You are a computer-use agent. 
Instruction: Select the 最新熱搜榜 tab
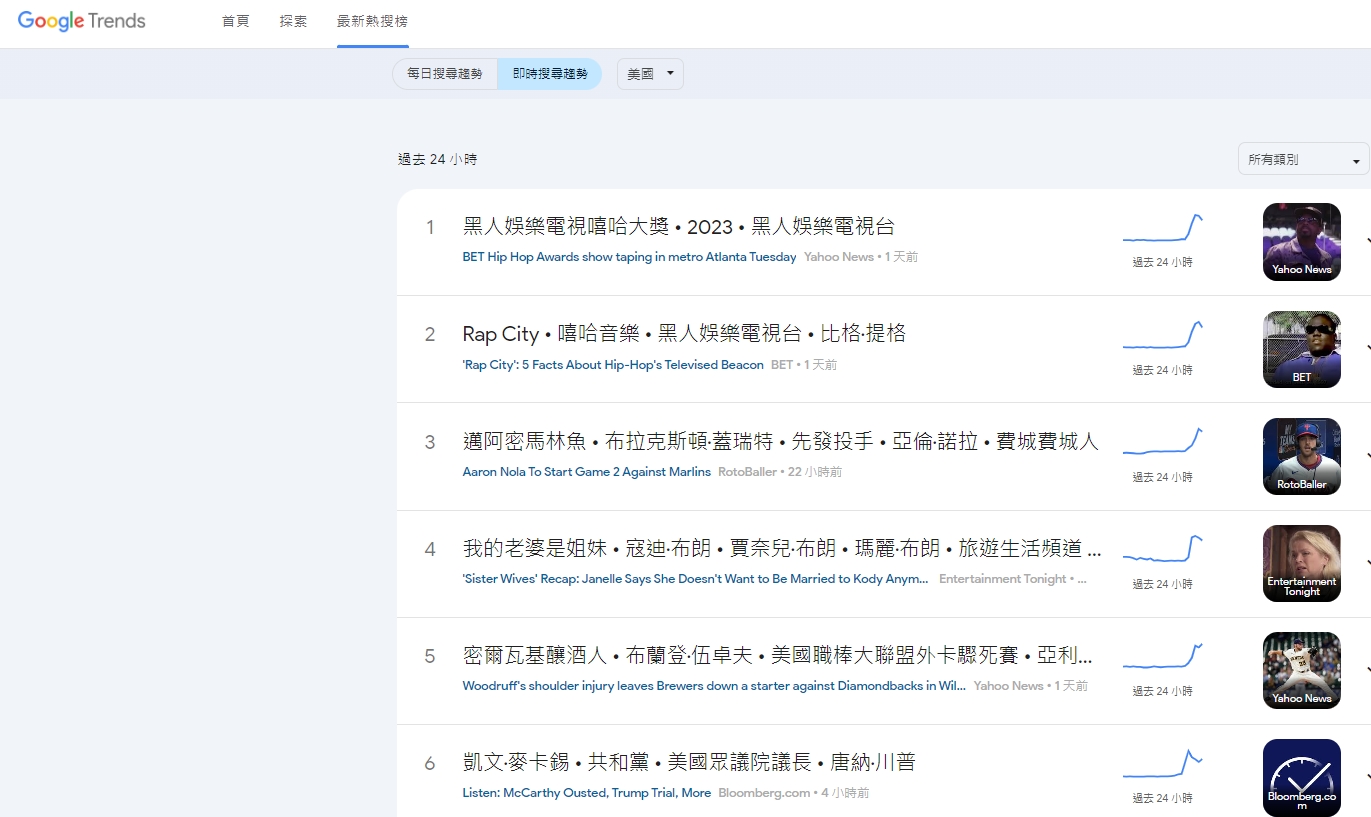373,22
